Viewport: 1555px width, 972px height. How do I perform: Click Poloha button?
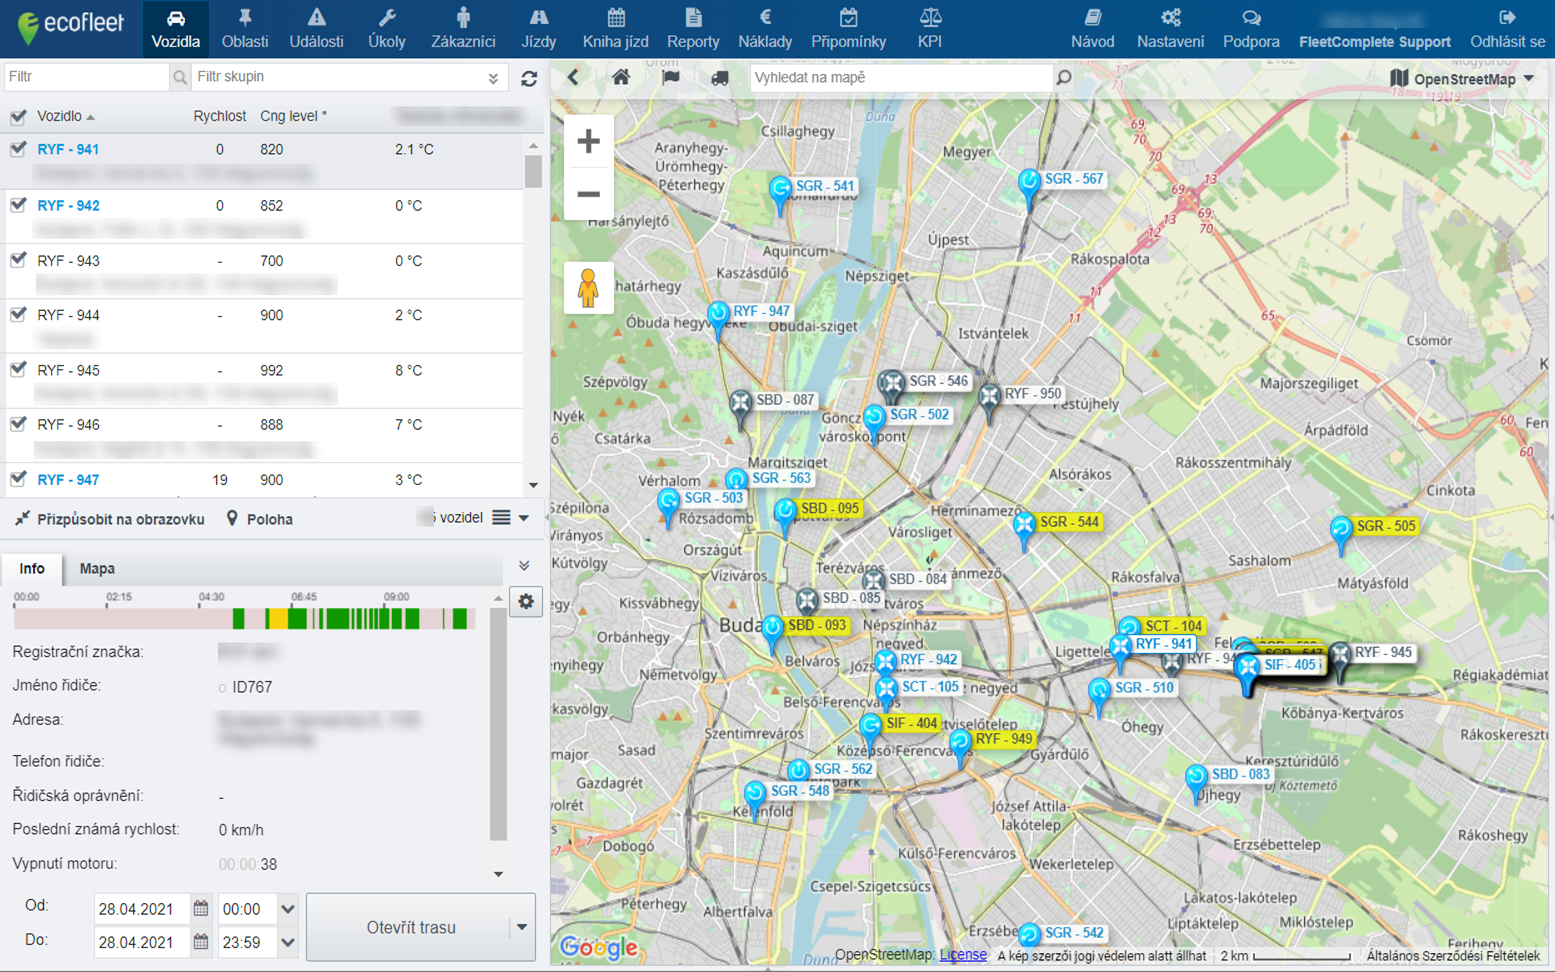(260, 519)
